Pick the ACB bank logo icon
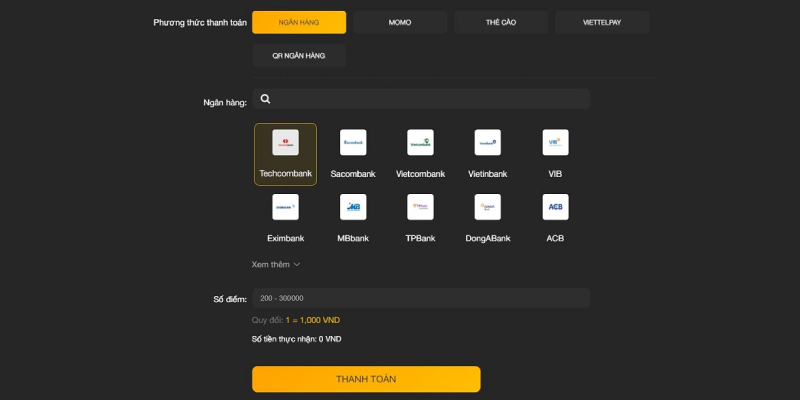Screen dimensions: 800x400 tap(556, 207)
